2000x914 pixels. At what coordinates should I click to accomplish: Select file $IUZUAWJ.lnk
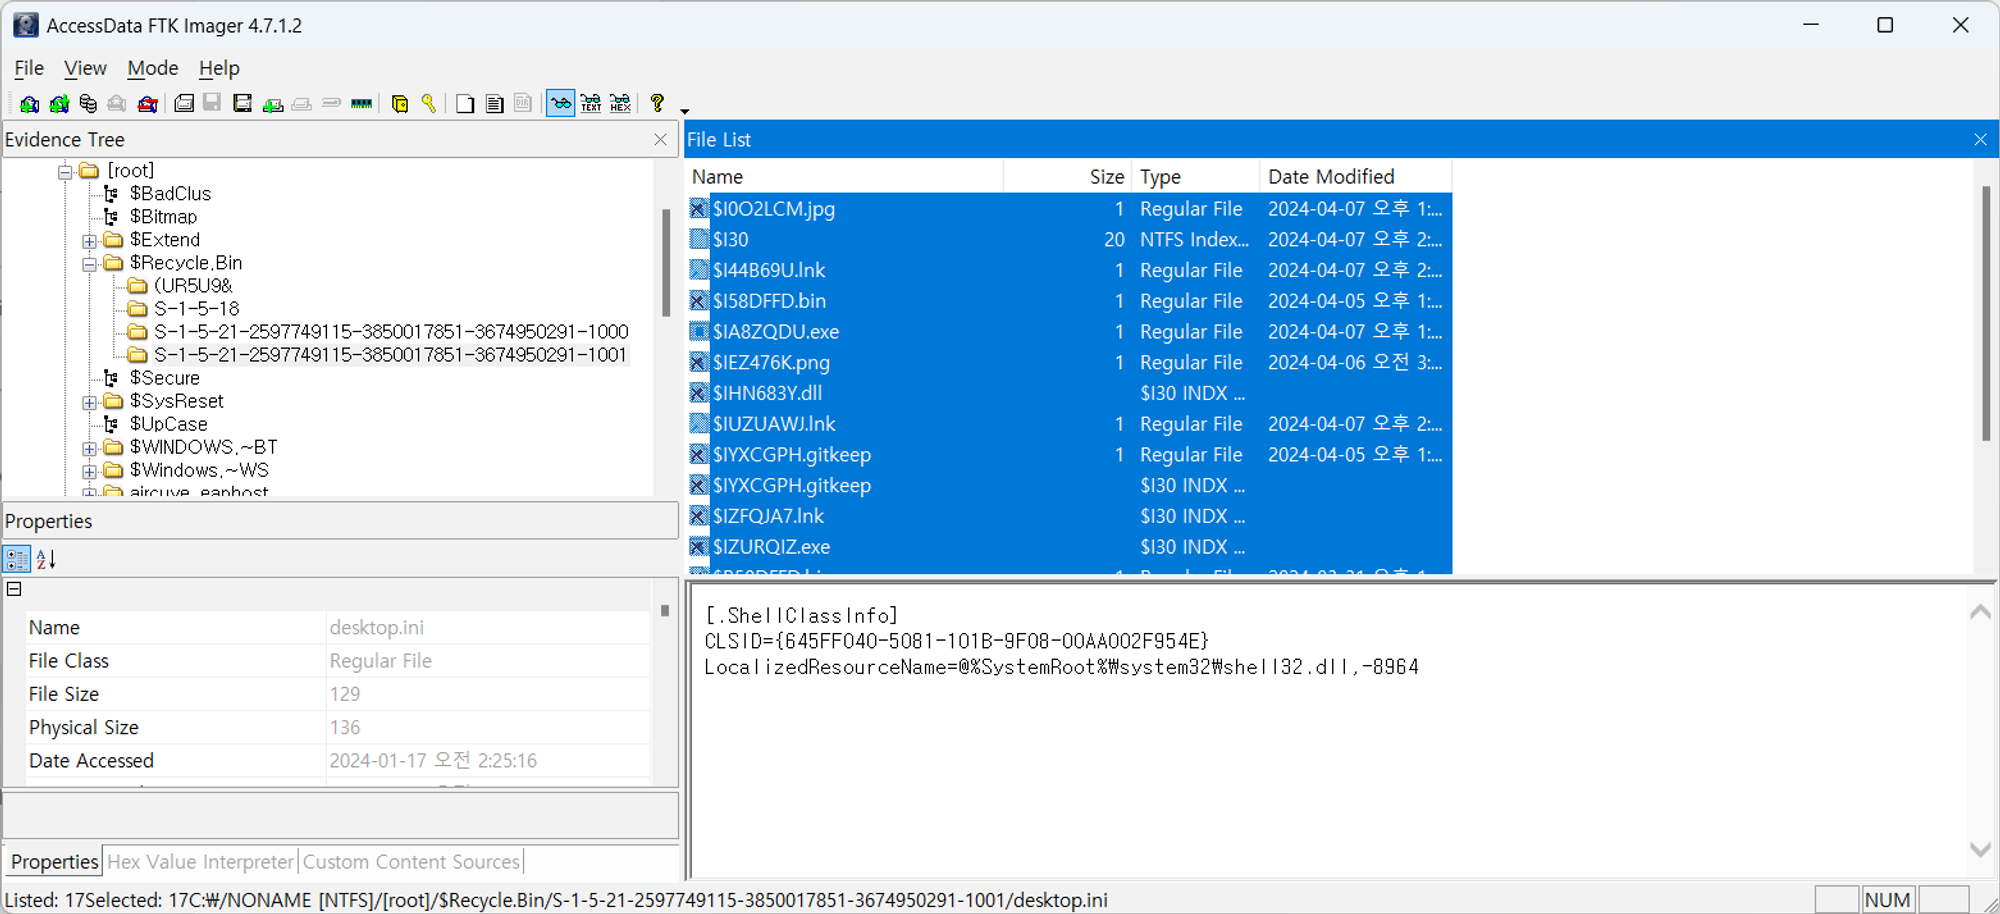pos(774,423)
